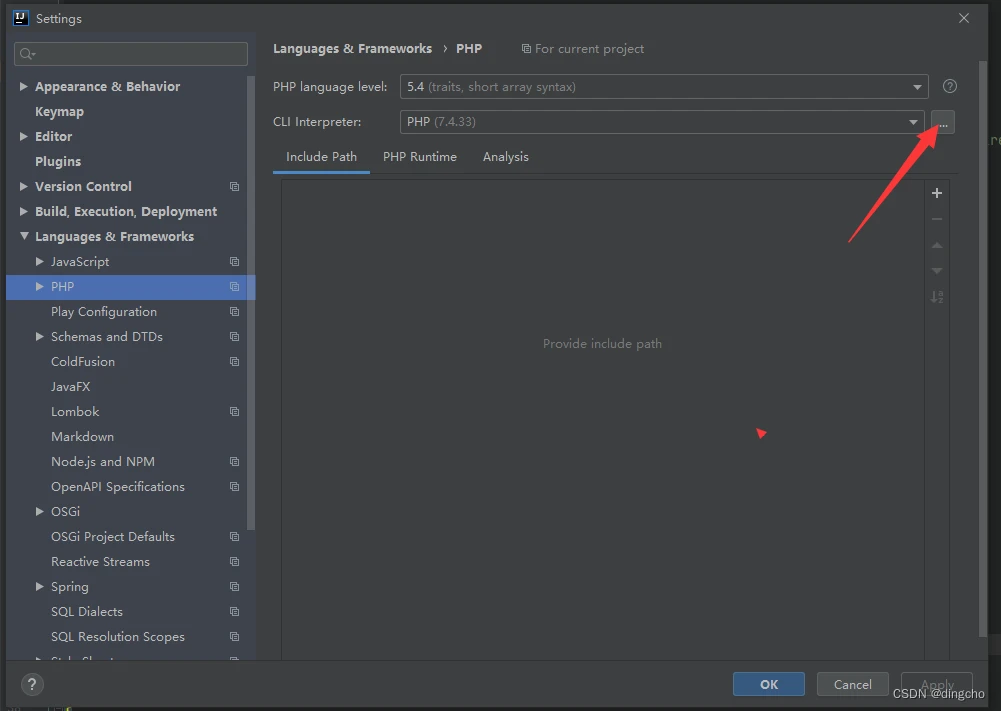Viewport: 1001px width, 711px height.
Task: Select Lombok settings
Action: pos(75,412)
